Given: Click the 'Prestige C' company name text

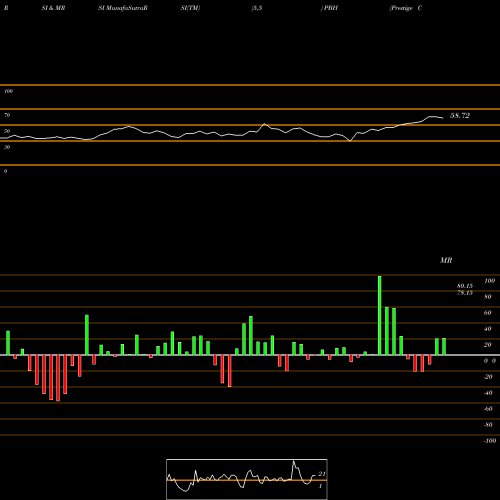Looking at the screenshot, I should (406, 8).
